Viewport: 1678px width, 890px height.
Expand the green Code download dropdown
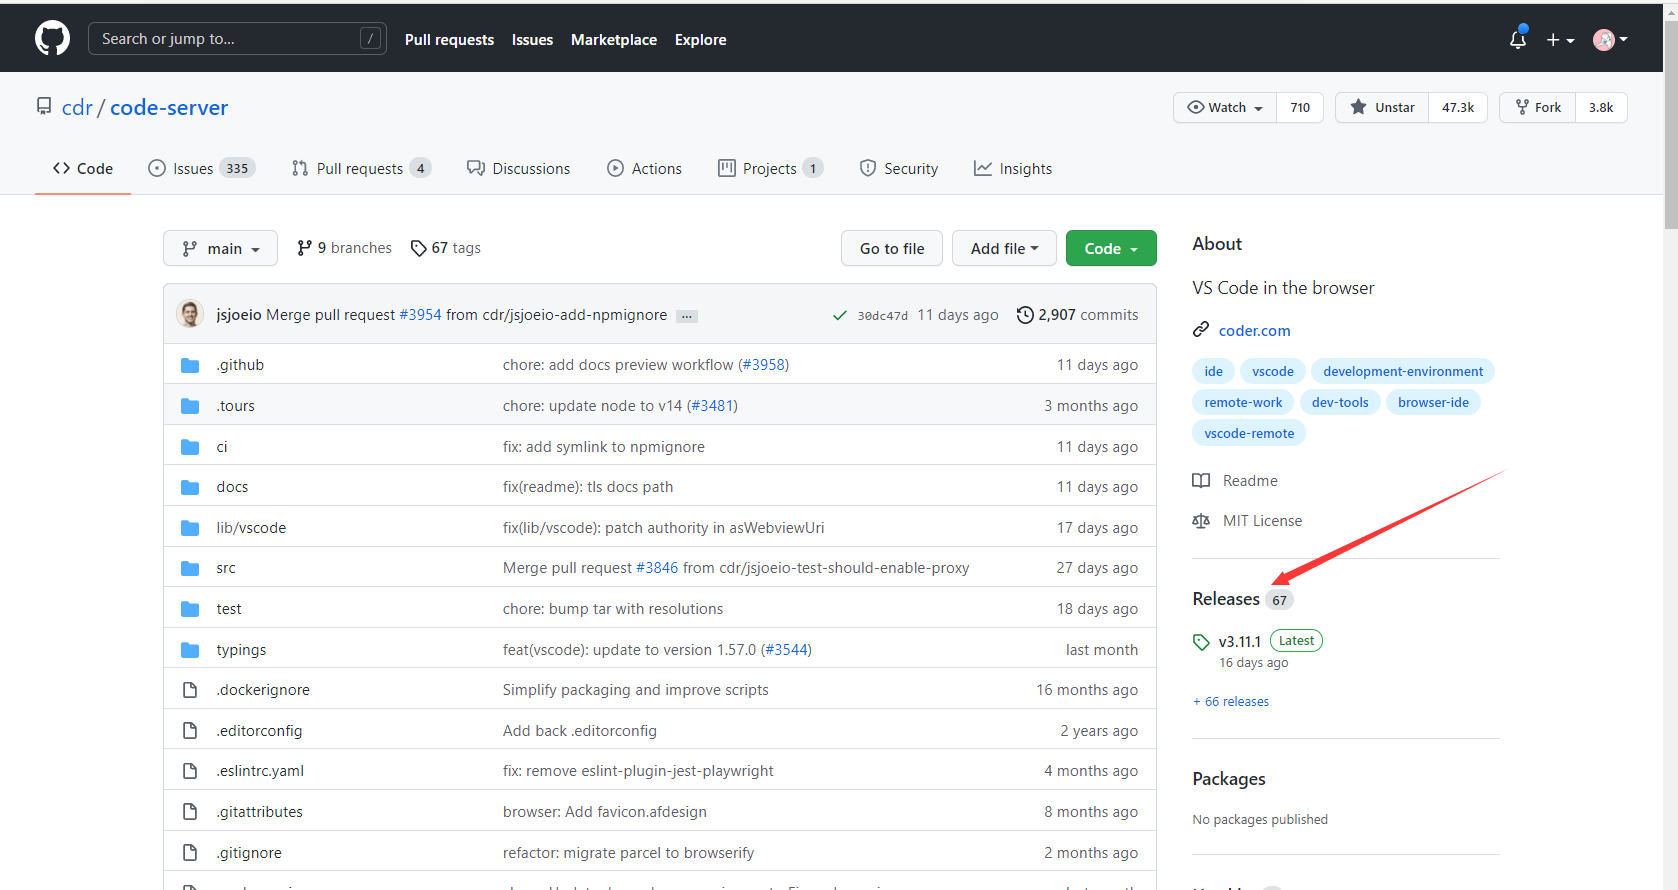(x=1111, y=249)
